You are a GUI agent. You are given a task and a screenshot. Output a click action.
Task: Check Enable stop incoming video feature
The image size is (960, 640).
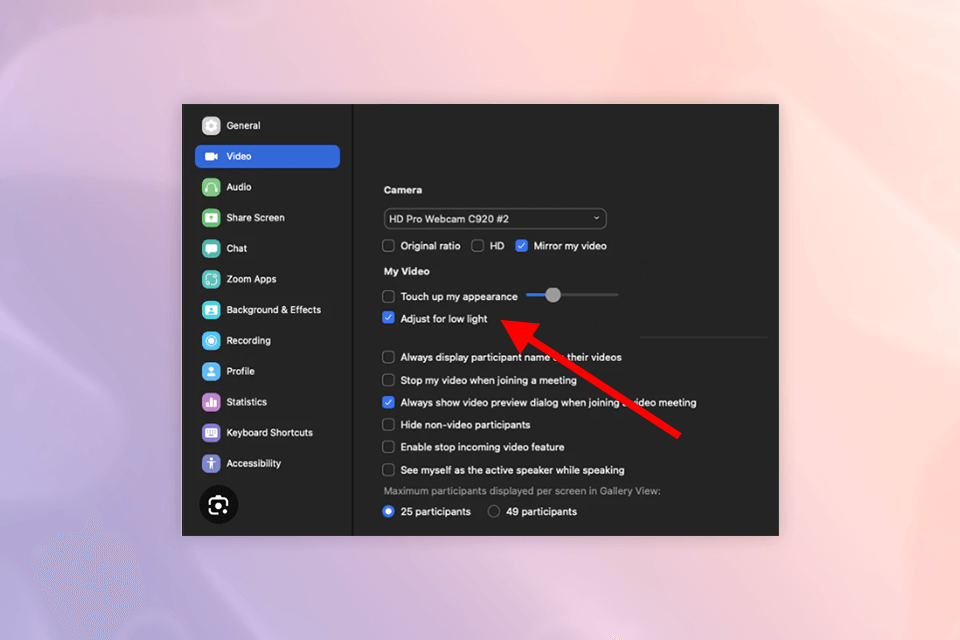(x=388, y=447)
